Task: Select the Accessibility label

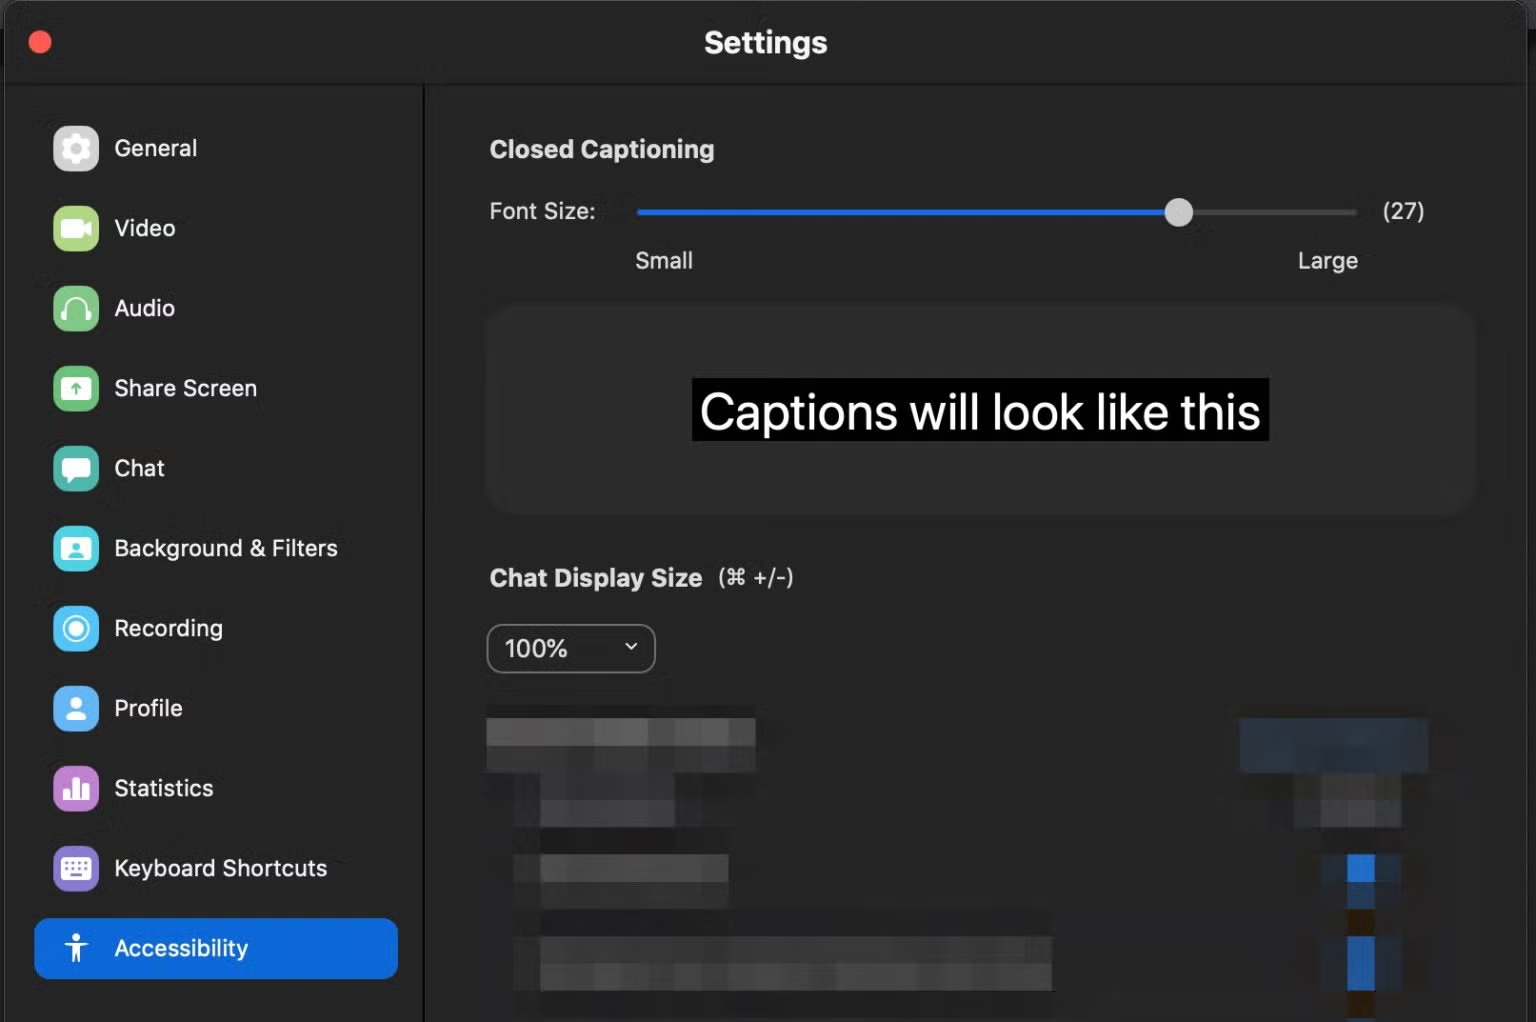Action: pyautogui.click(x=181, y=948)
